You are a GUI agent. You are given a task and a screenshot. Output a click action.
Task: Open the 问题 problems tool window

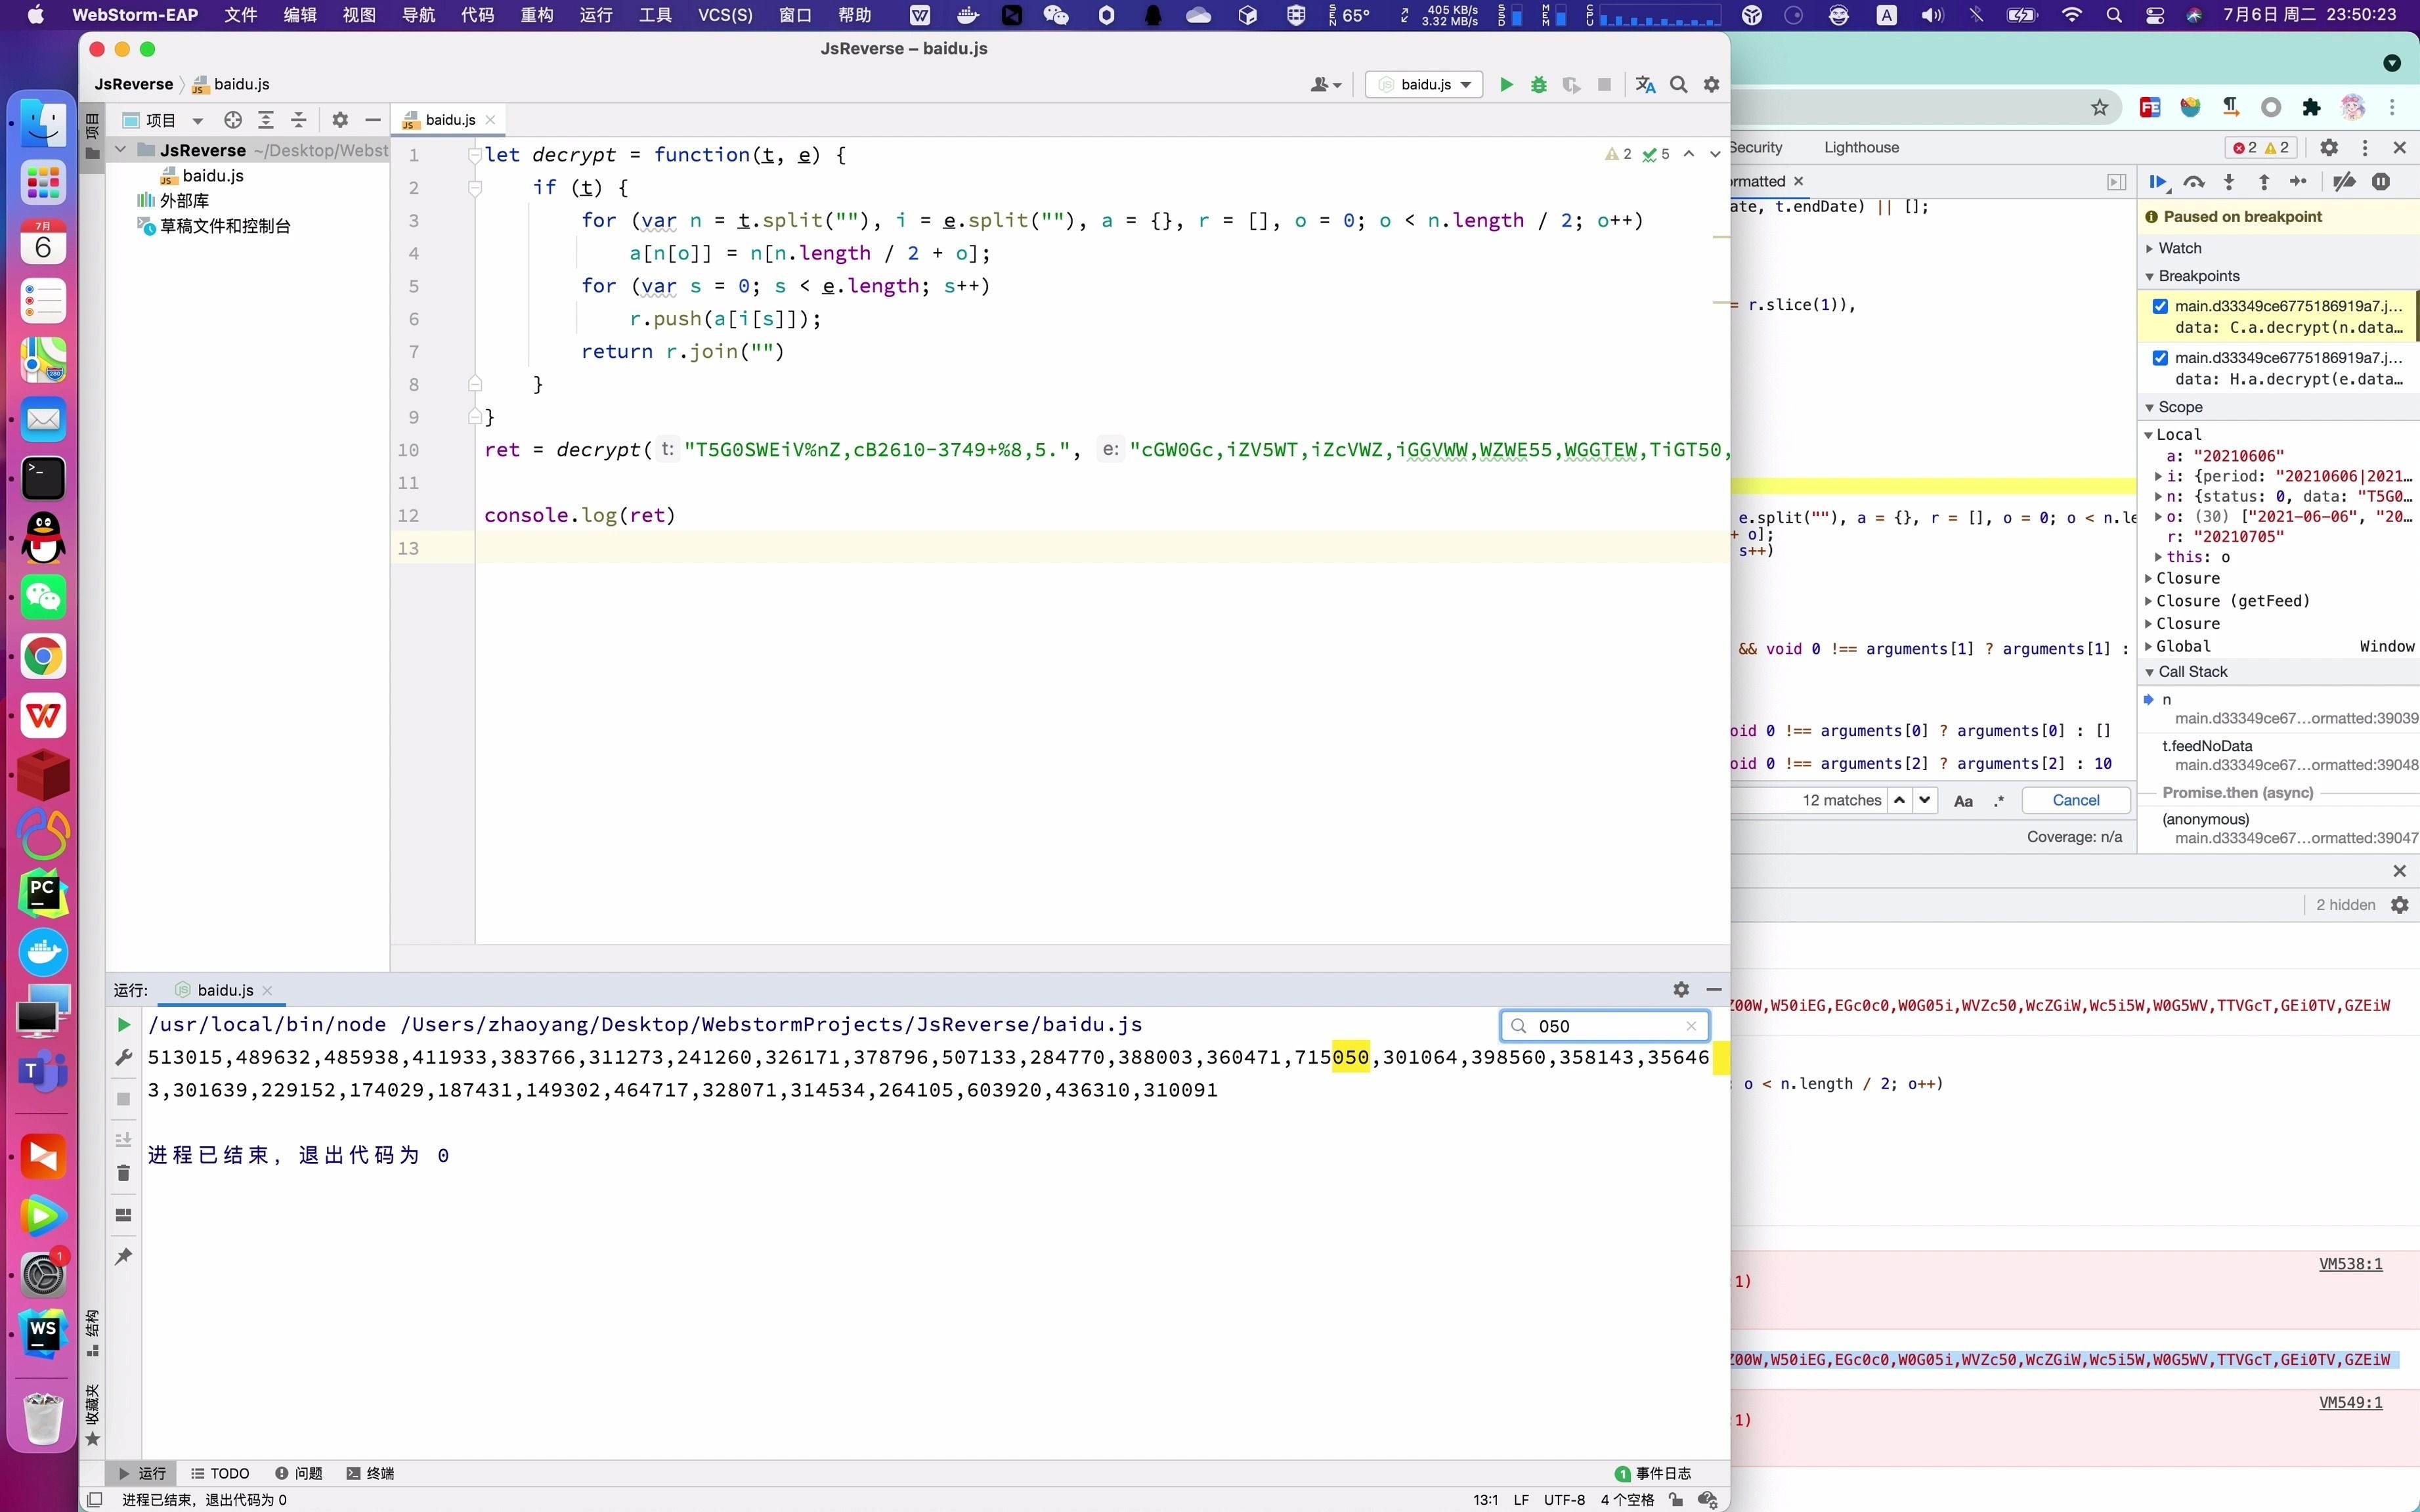click(x=298, y=1473)
